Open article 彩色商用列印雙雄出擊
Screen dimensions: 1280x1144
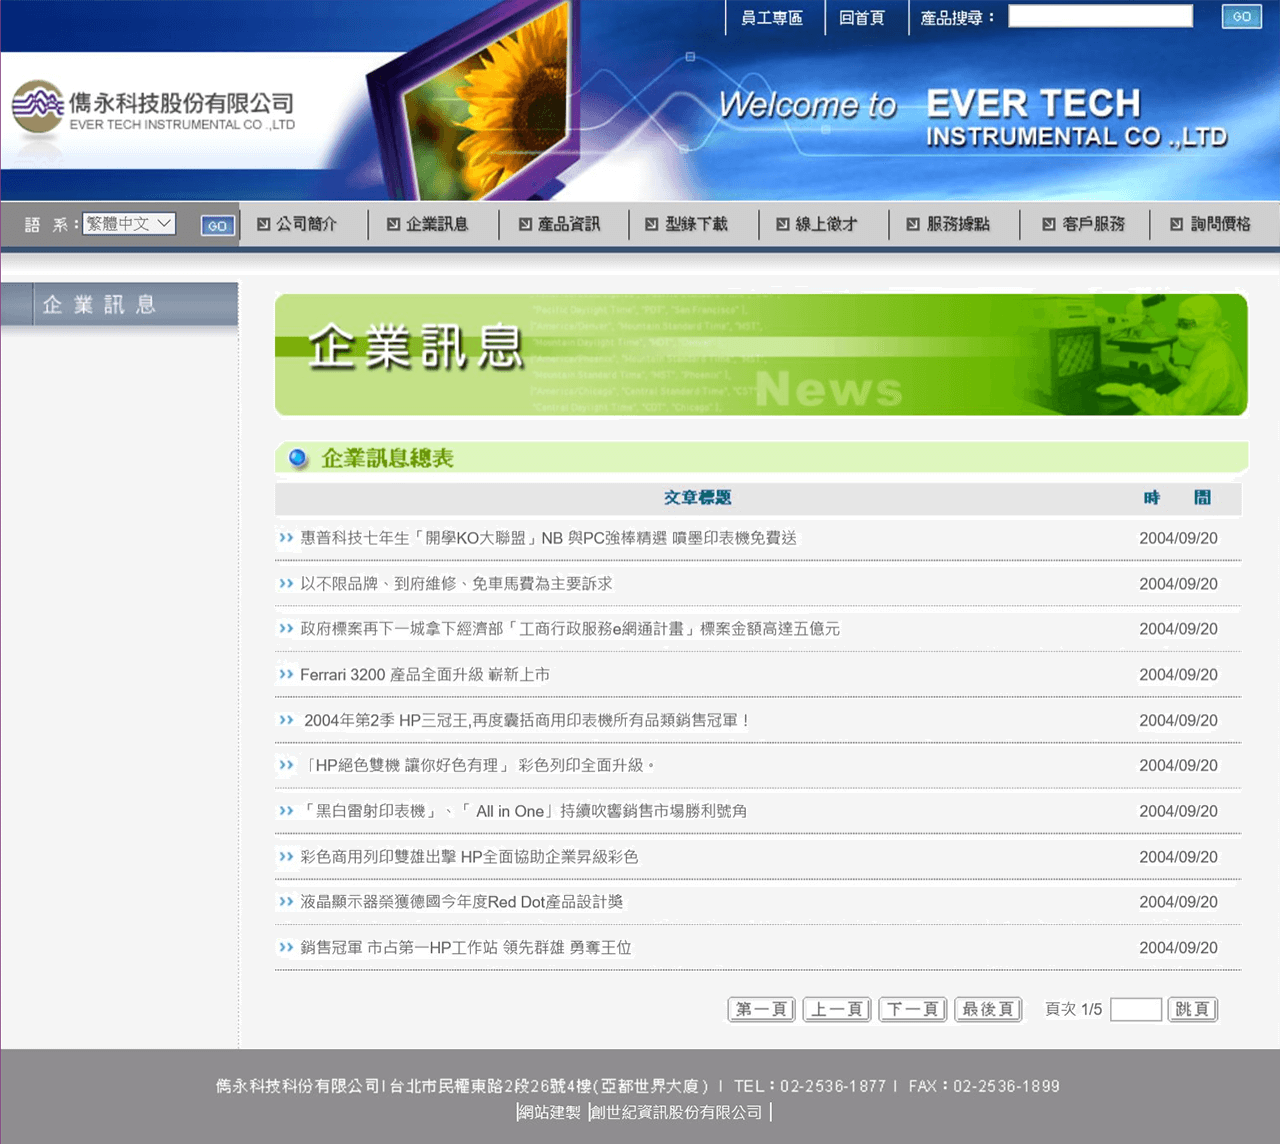[x=469, y=857]
